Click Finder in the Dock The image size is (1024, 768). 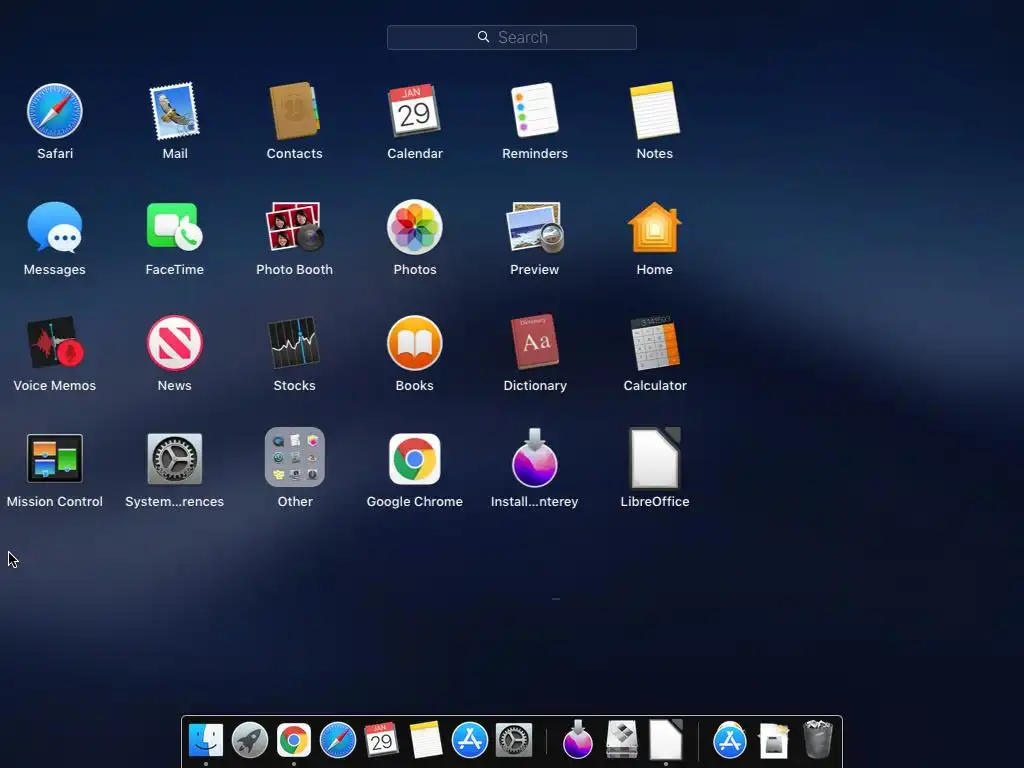pos(206,741)
